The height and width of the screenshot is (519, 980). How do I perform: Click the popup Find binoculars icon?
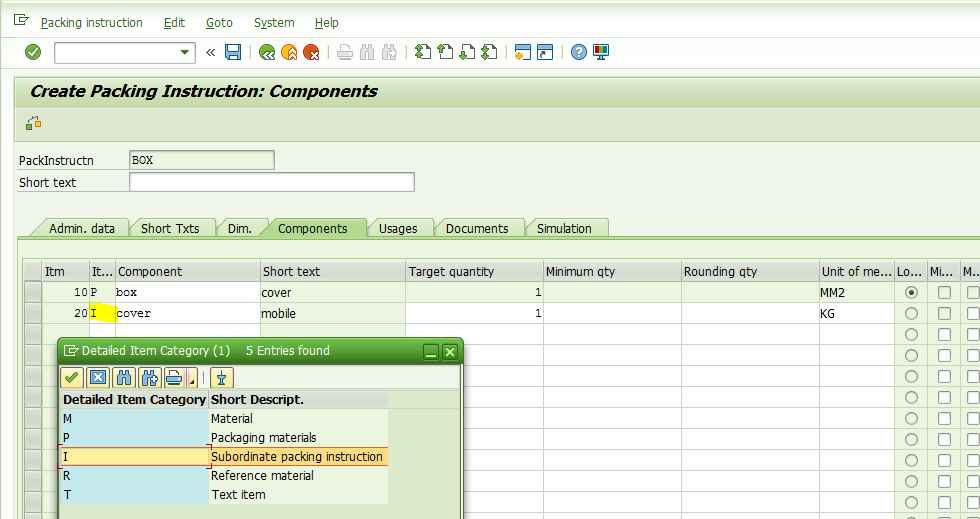click(x=124, y=378)
